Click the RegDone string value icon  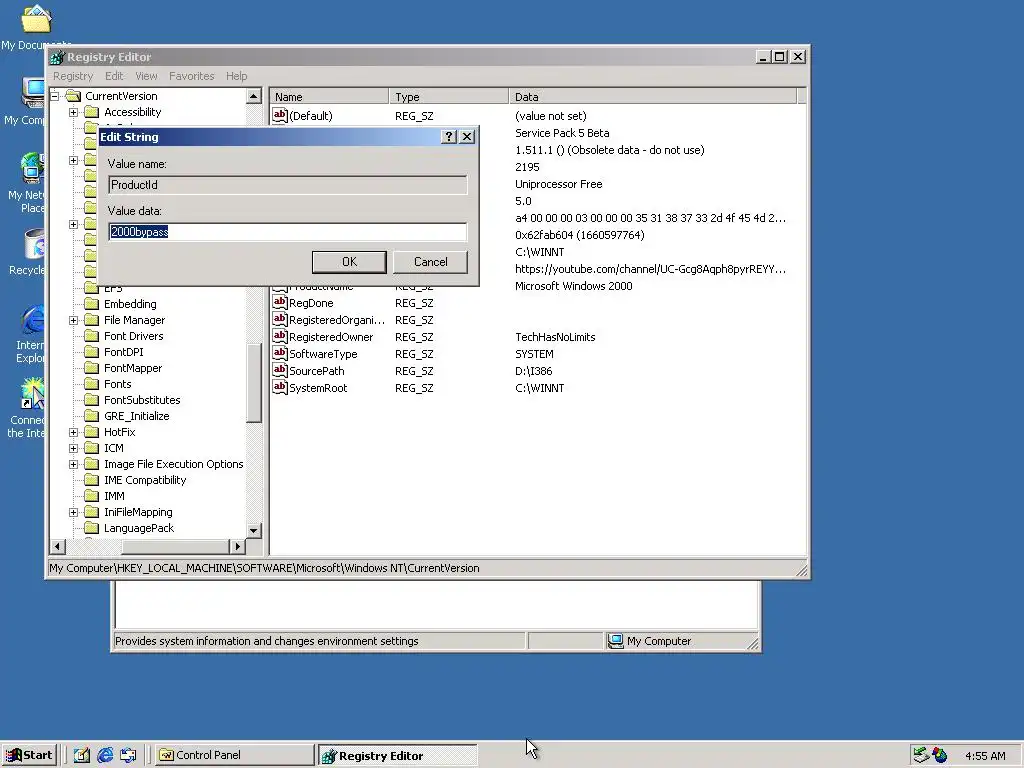pos(280,302)
